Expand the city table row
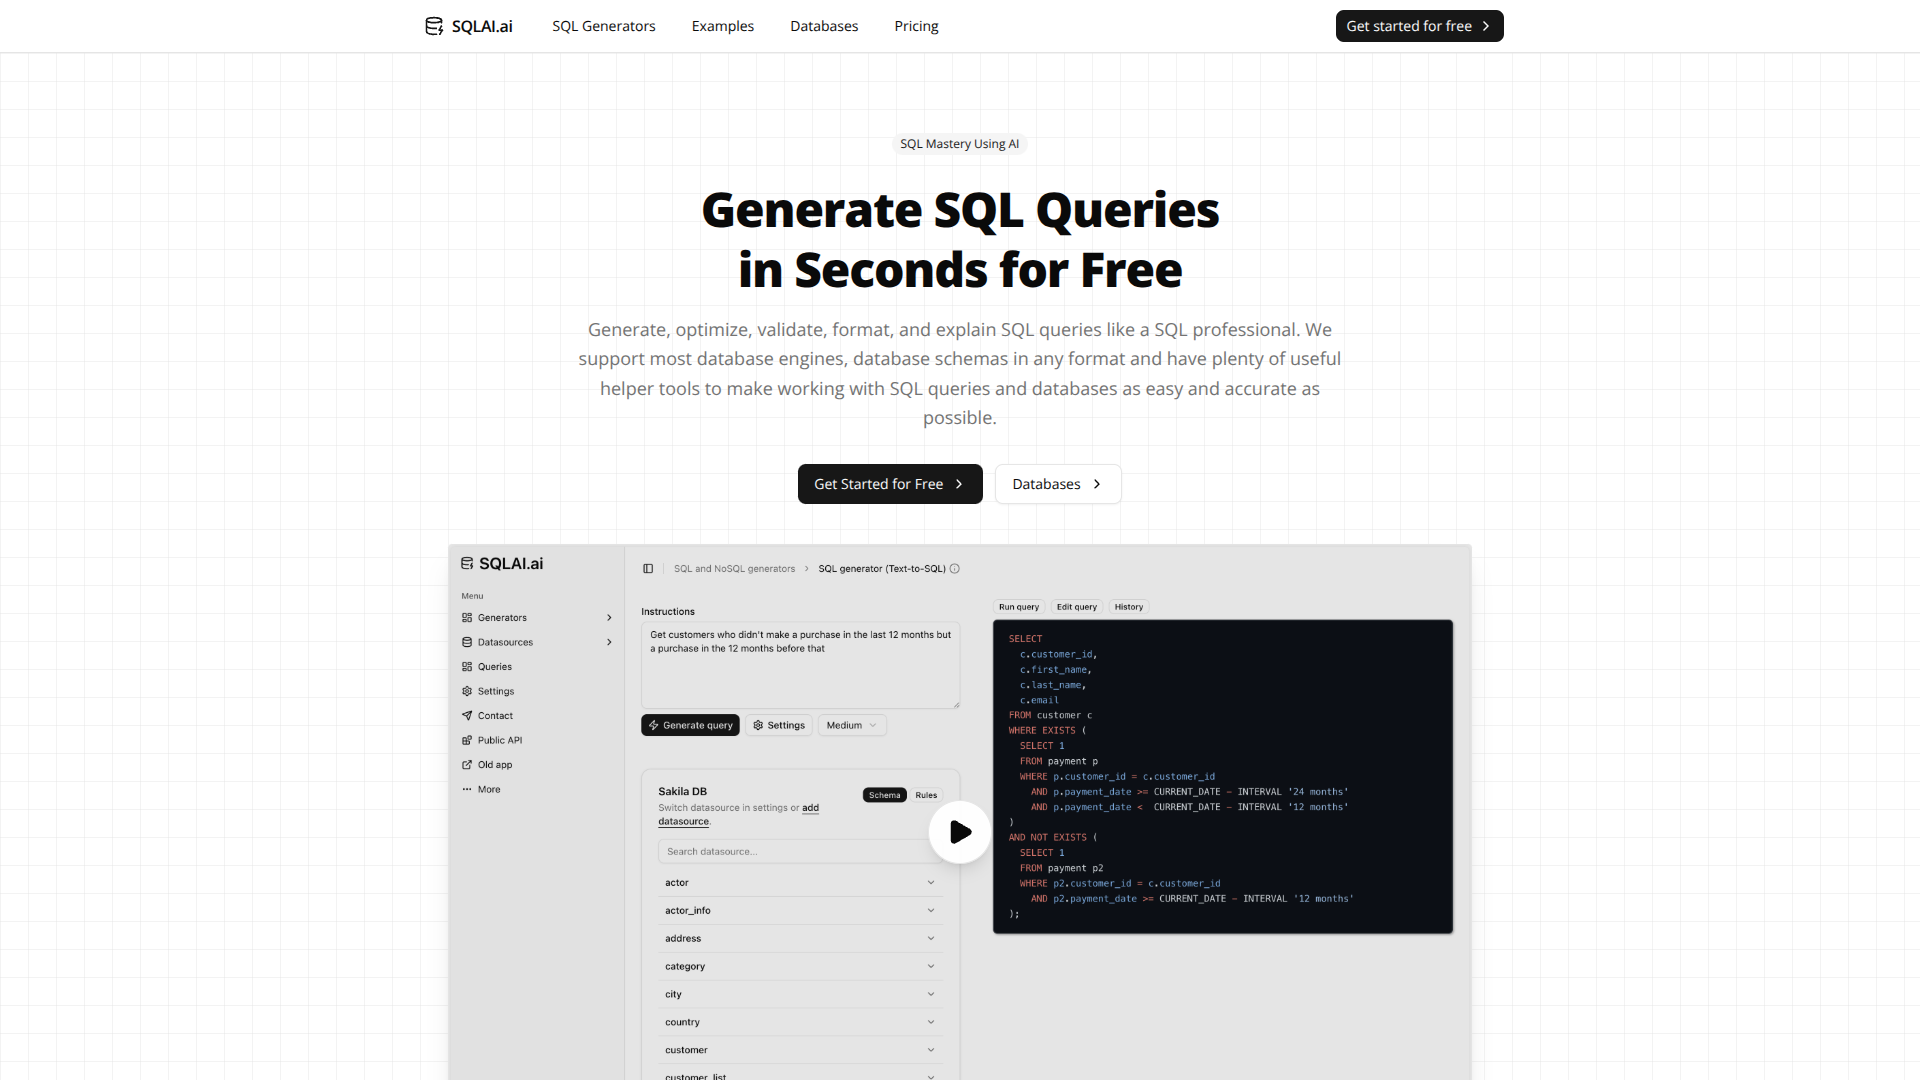This screenshot has height=1080, width=1920. [800, 995]
